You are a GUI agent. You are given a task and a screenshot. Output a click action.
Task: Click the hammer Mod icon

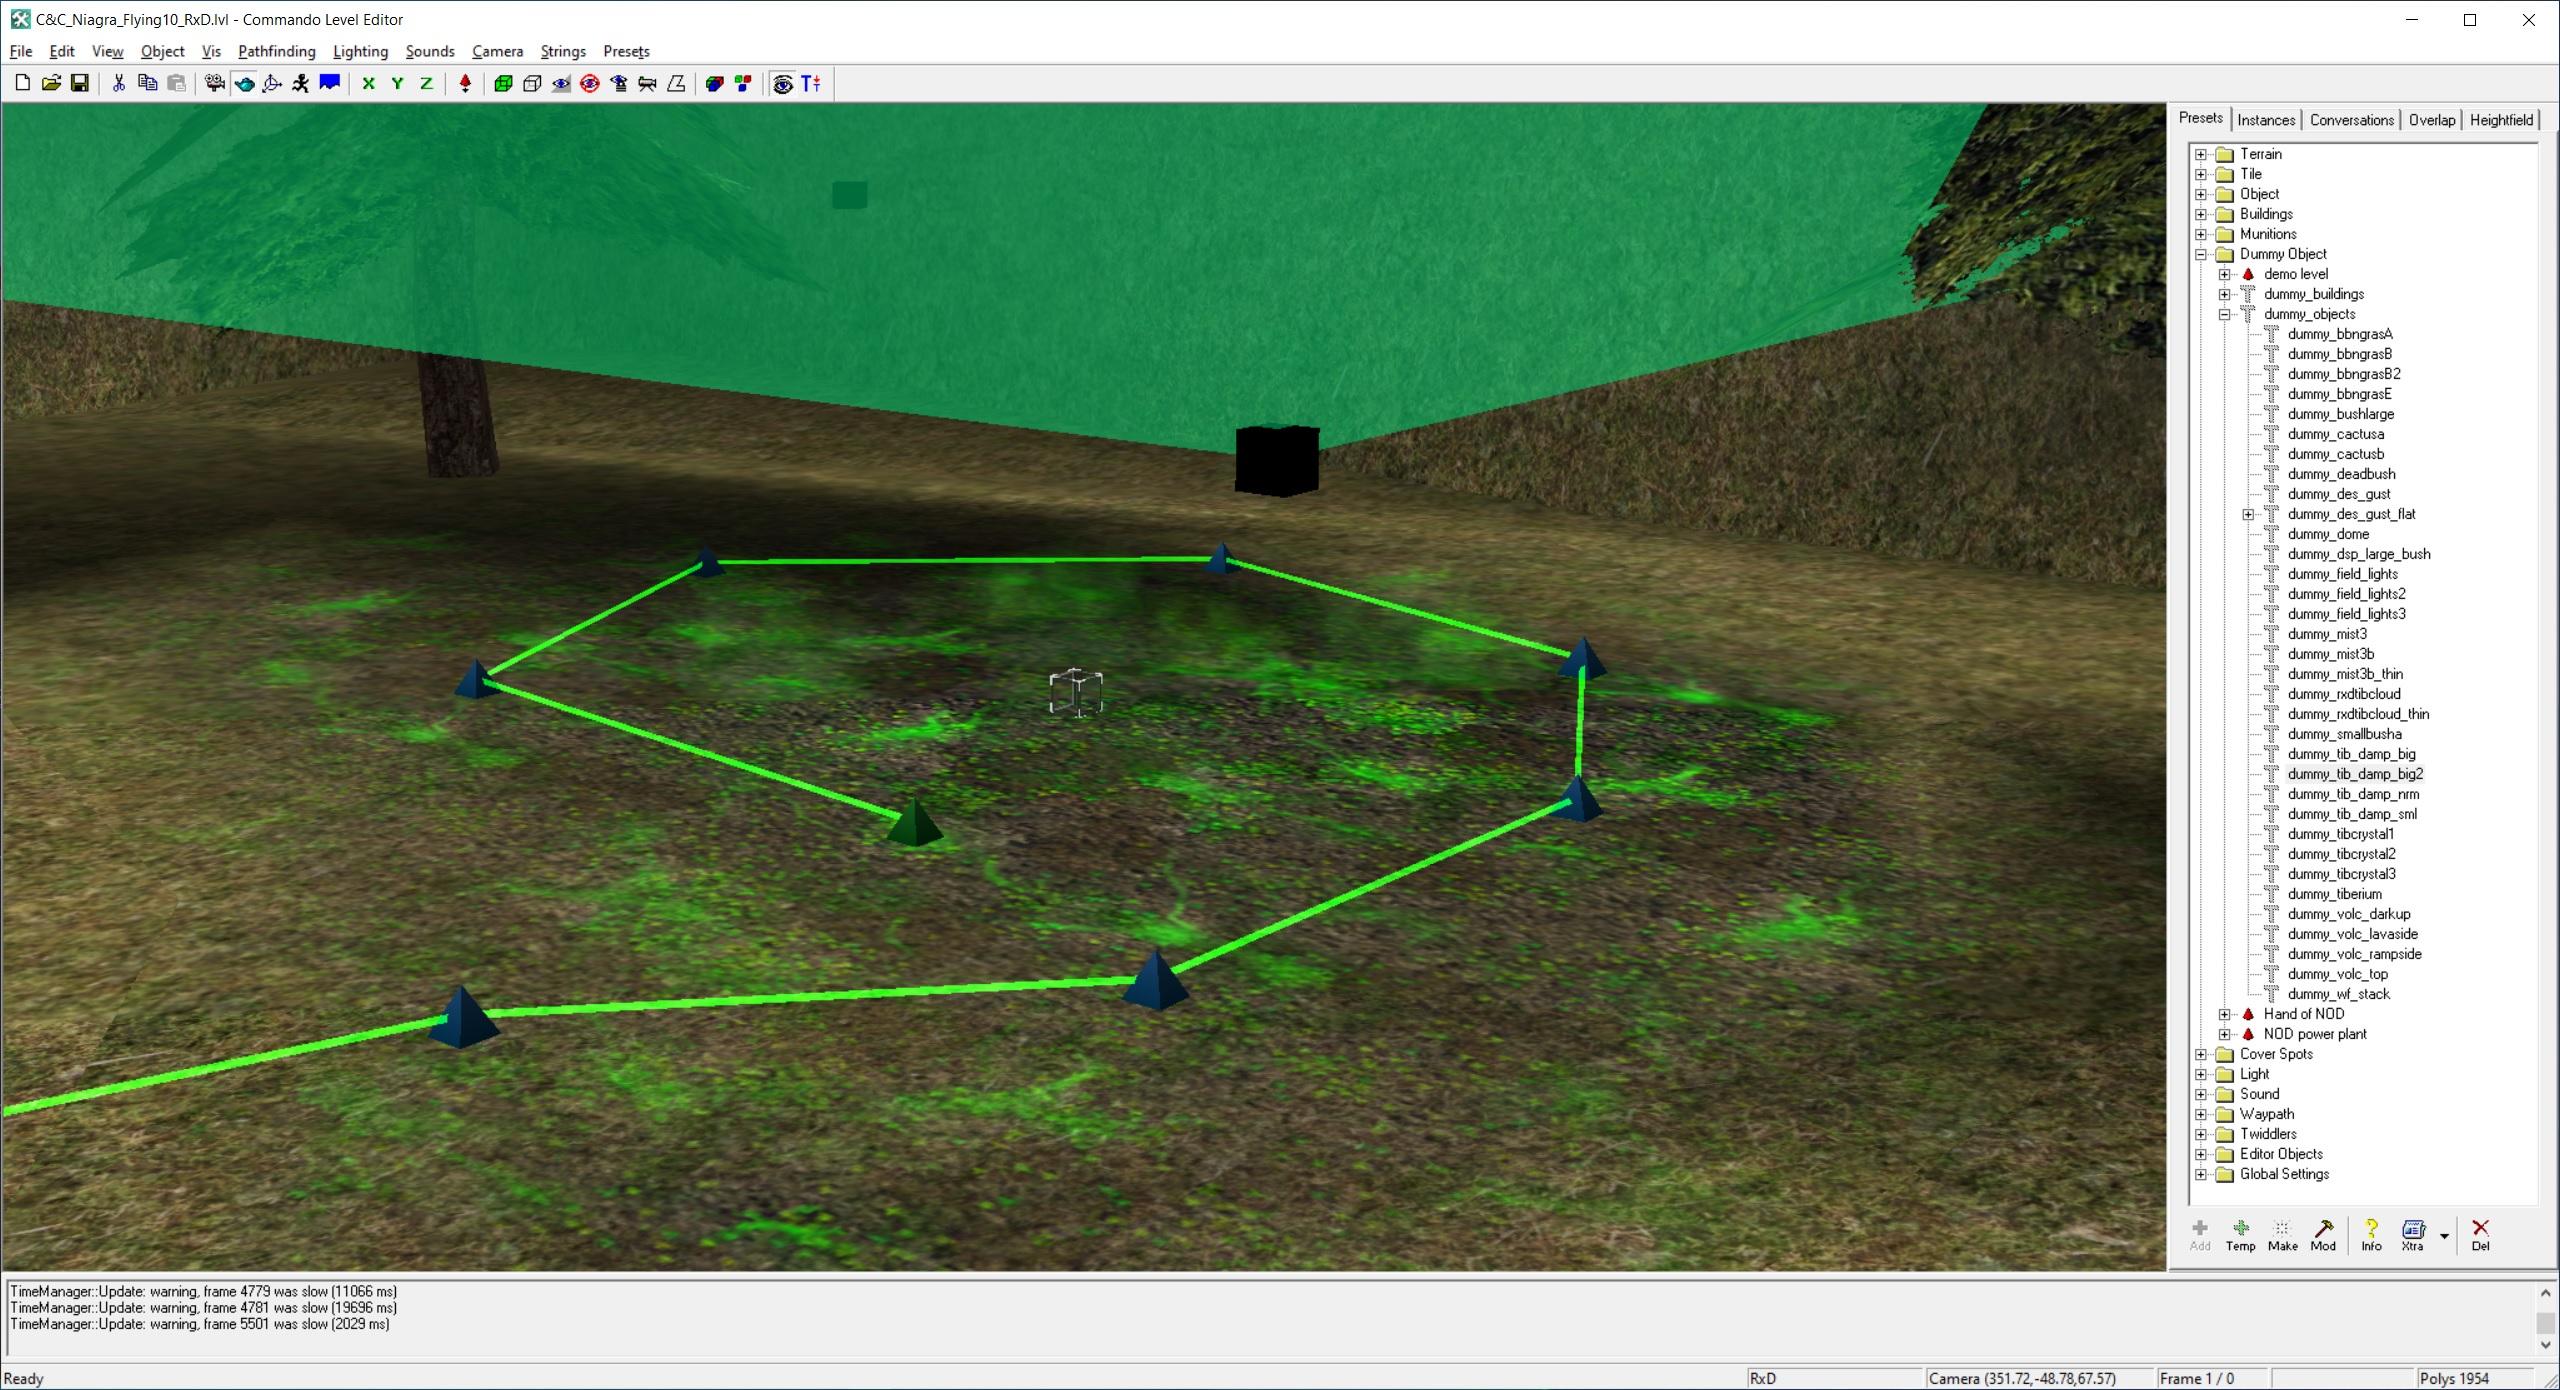pos(2323,1235)
